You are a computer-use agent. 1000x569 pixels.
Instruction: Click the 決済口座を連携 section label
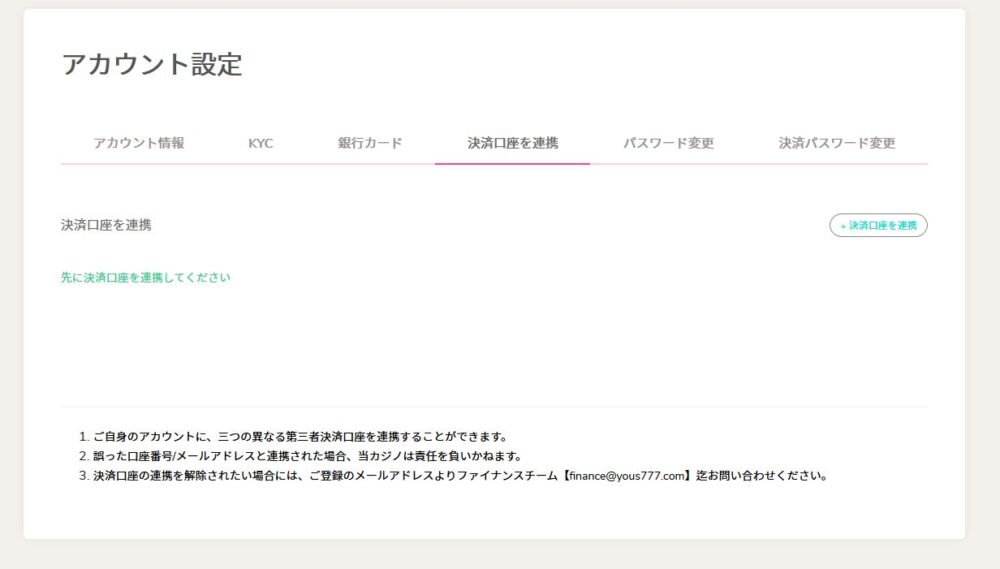point(106,225)
